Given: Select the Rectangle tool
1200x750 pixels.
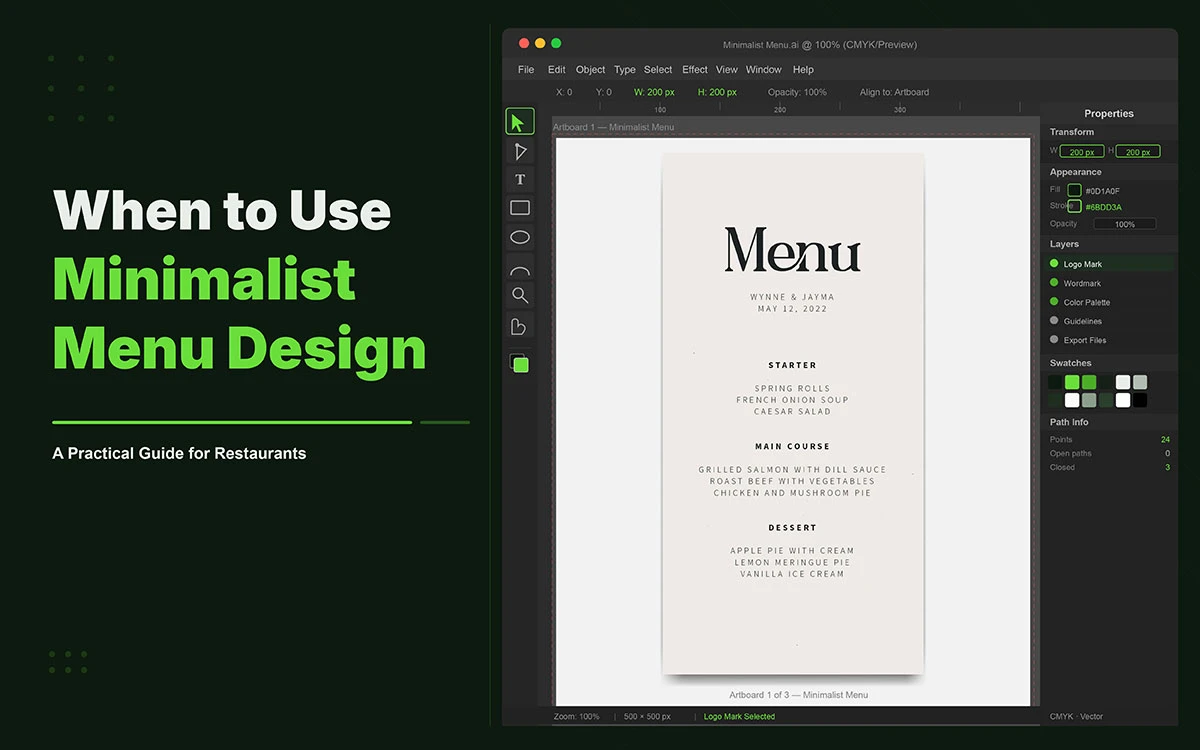Looking at the screenshot, I should pyautogui.click(x=519, y=208).
